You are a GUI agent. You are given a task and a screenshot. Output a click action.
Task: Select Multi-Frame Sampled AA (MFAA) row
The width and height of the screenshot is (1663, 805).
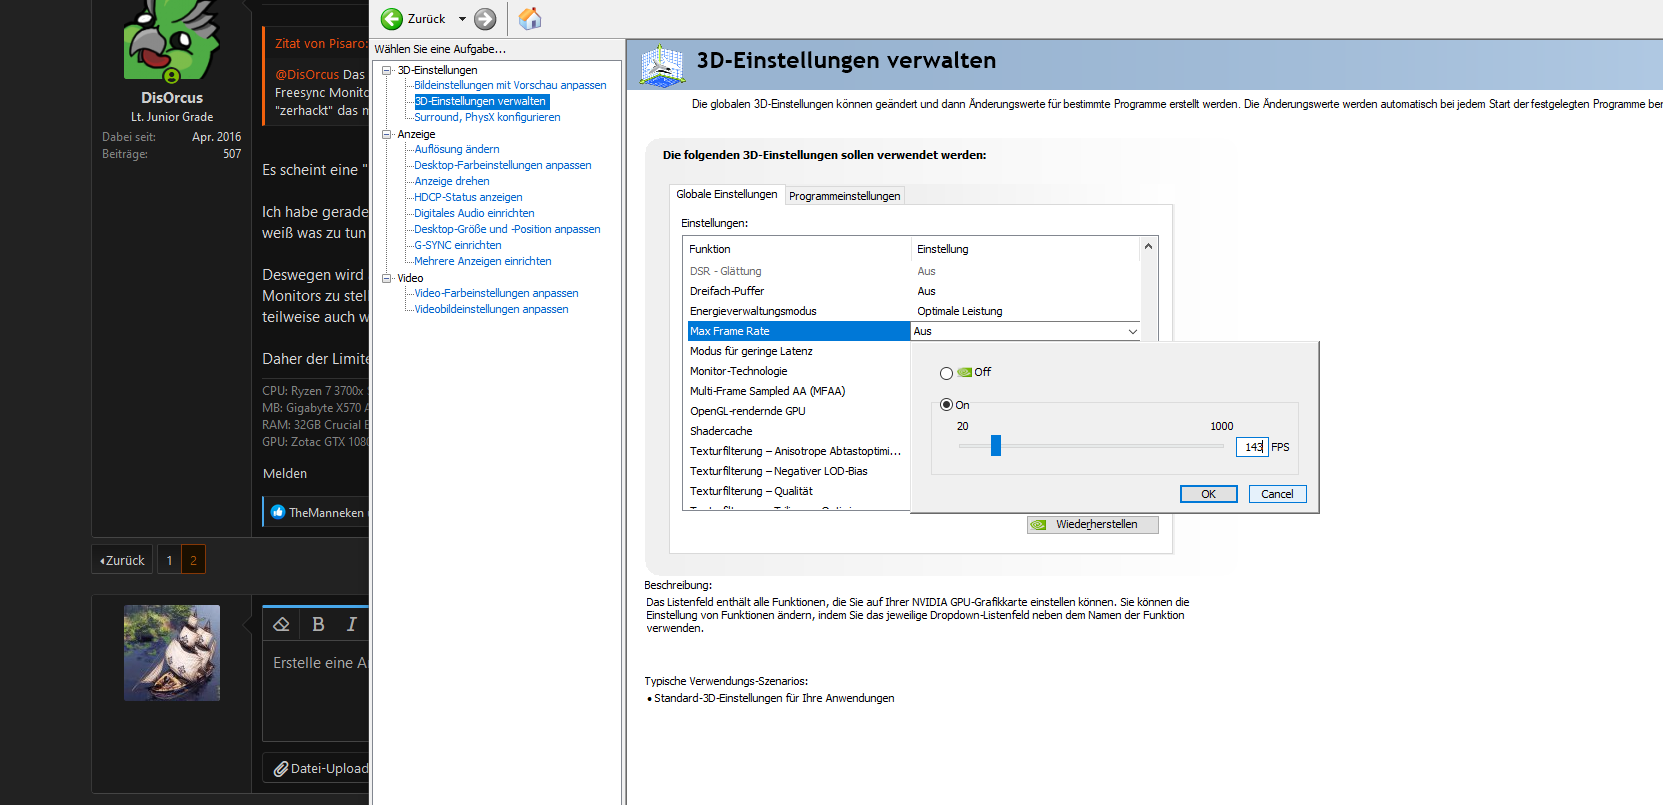[x=798, y=391]
